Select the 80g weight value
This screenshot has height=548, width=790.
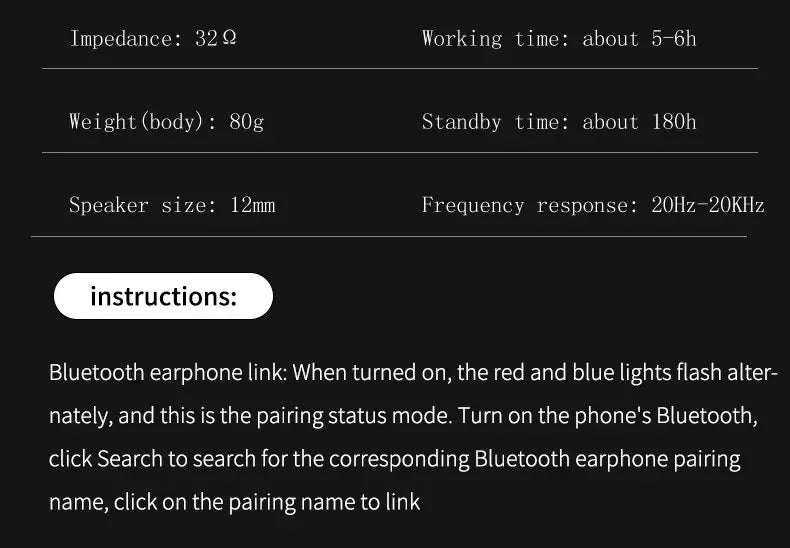coord(246,122)
